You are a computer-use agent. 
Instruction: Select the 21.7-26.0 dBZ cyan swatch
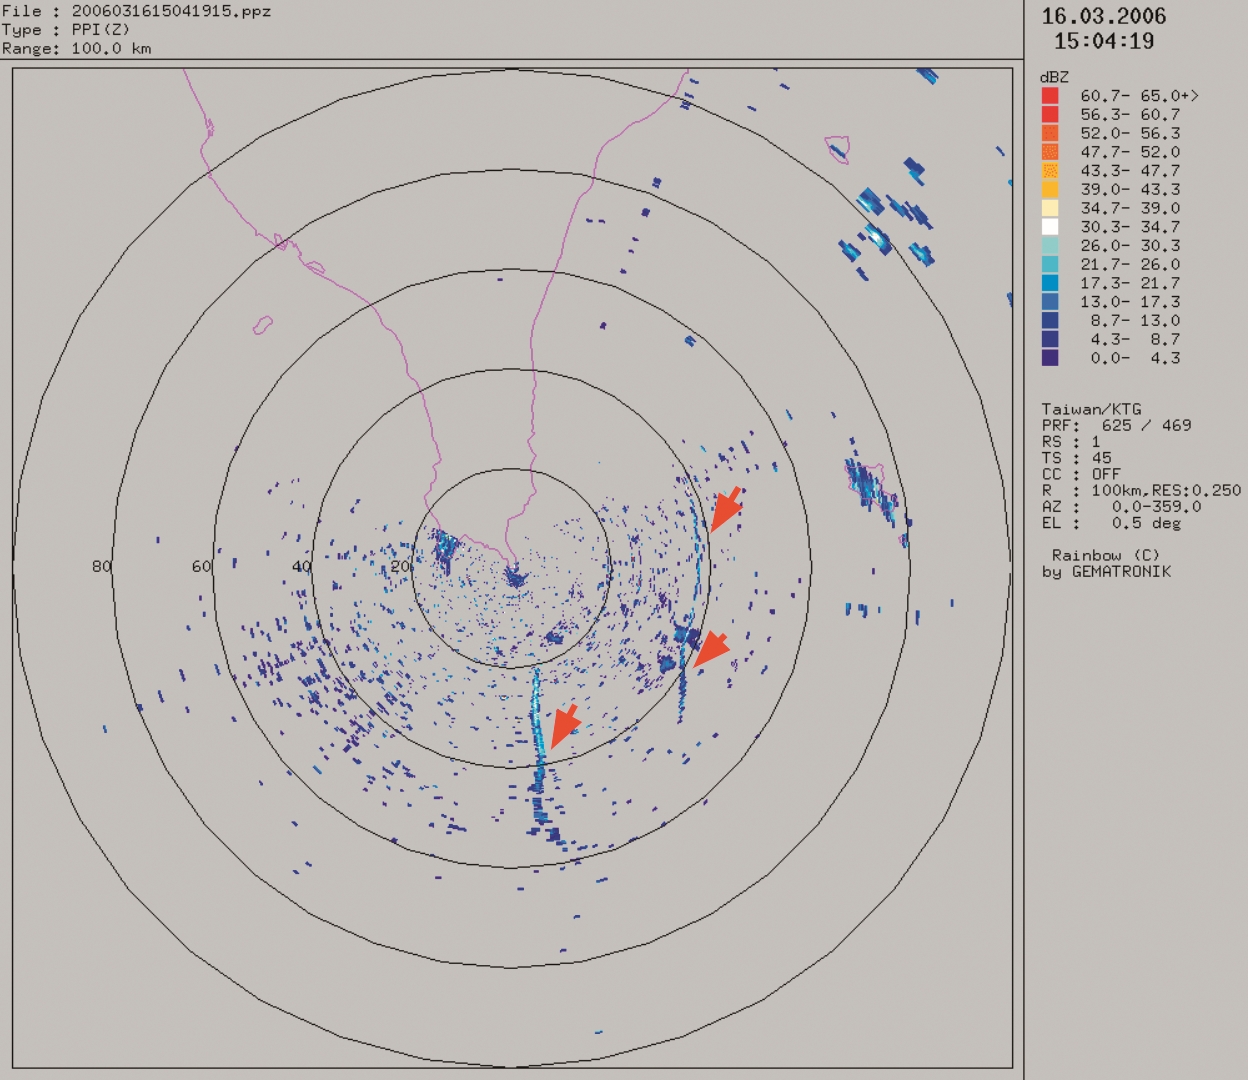(1050, 265)
